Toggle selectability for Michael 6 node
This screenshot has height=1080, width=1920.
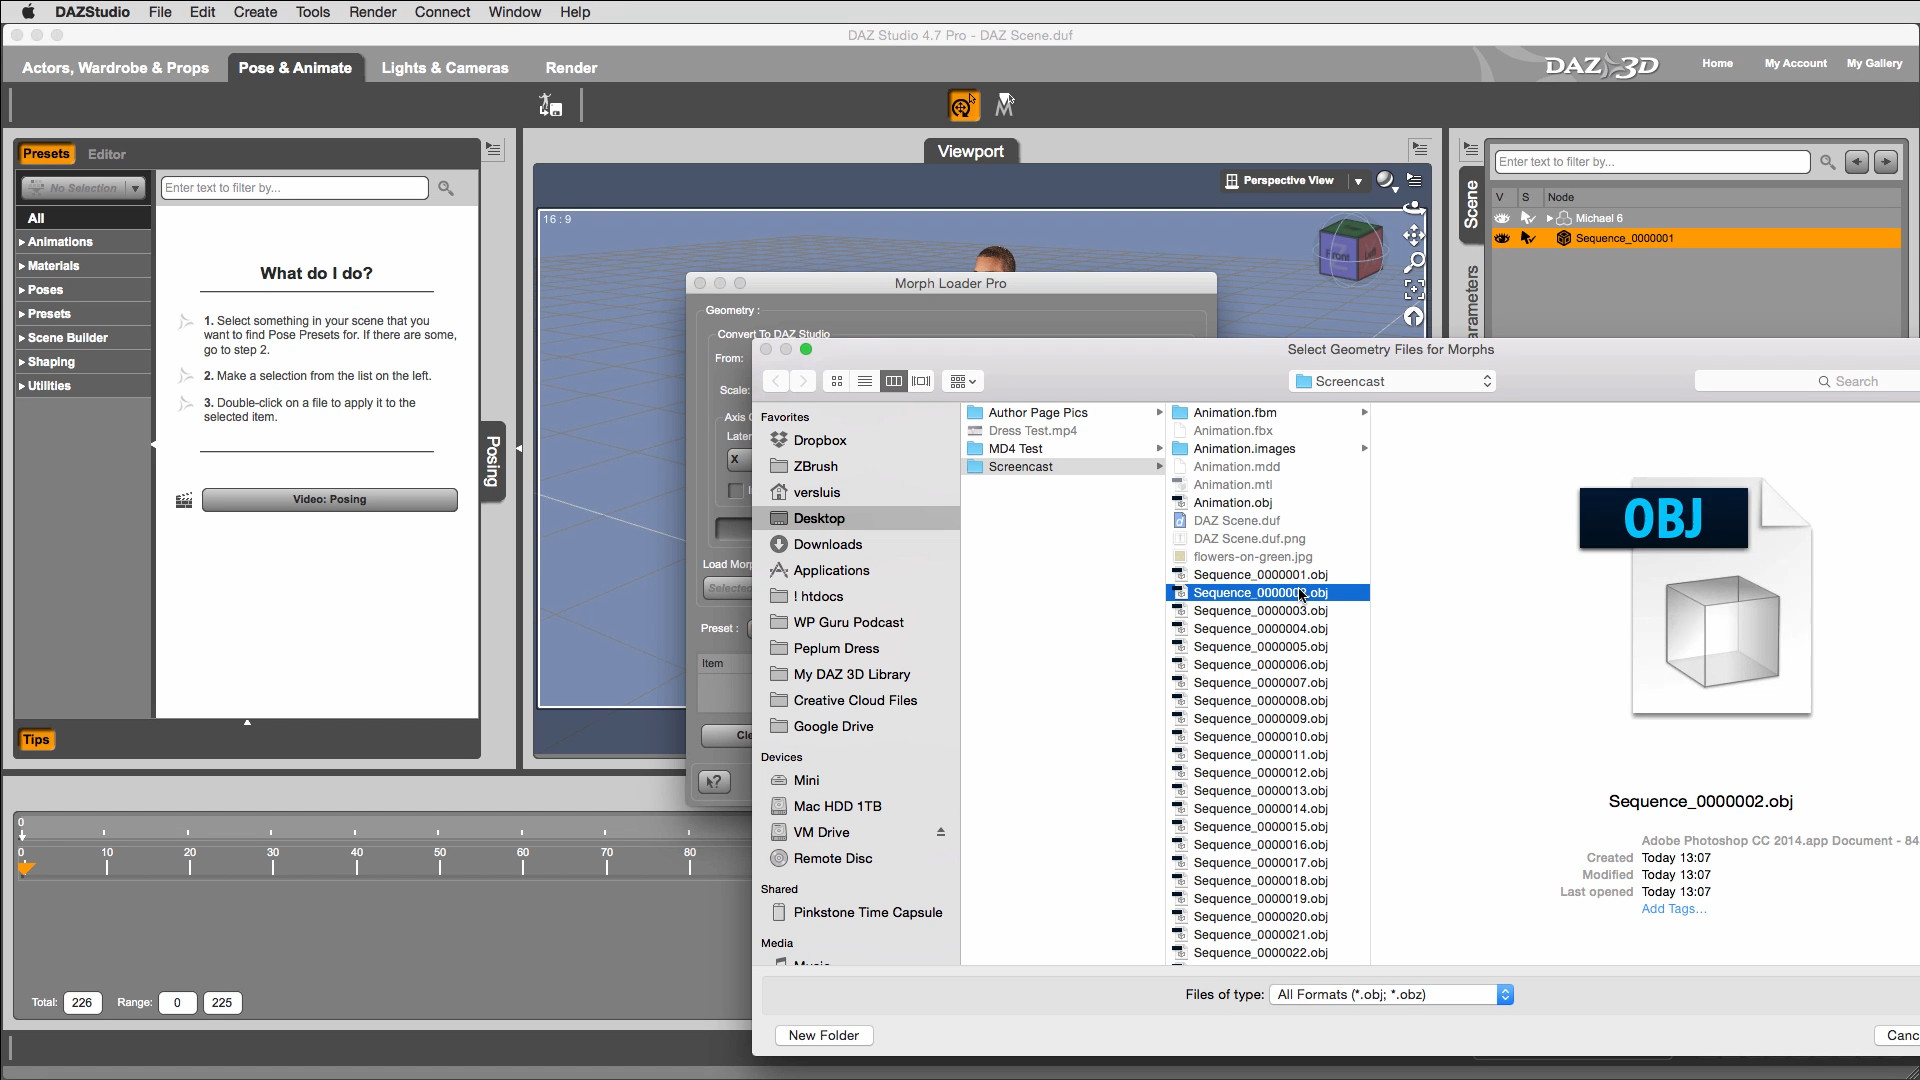click(1528, 218)
